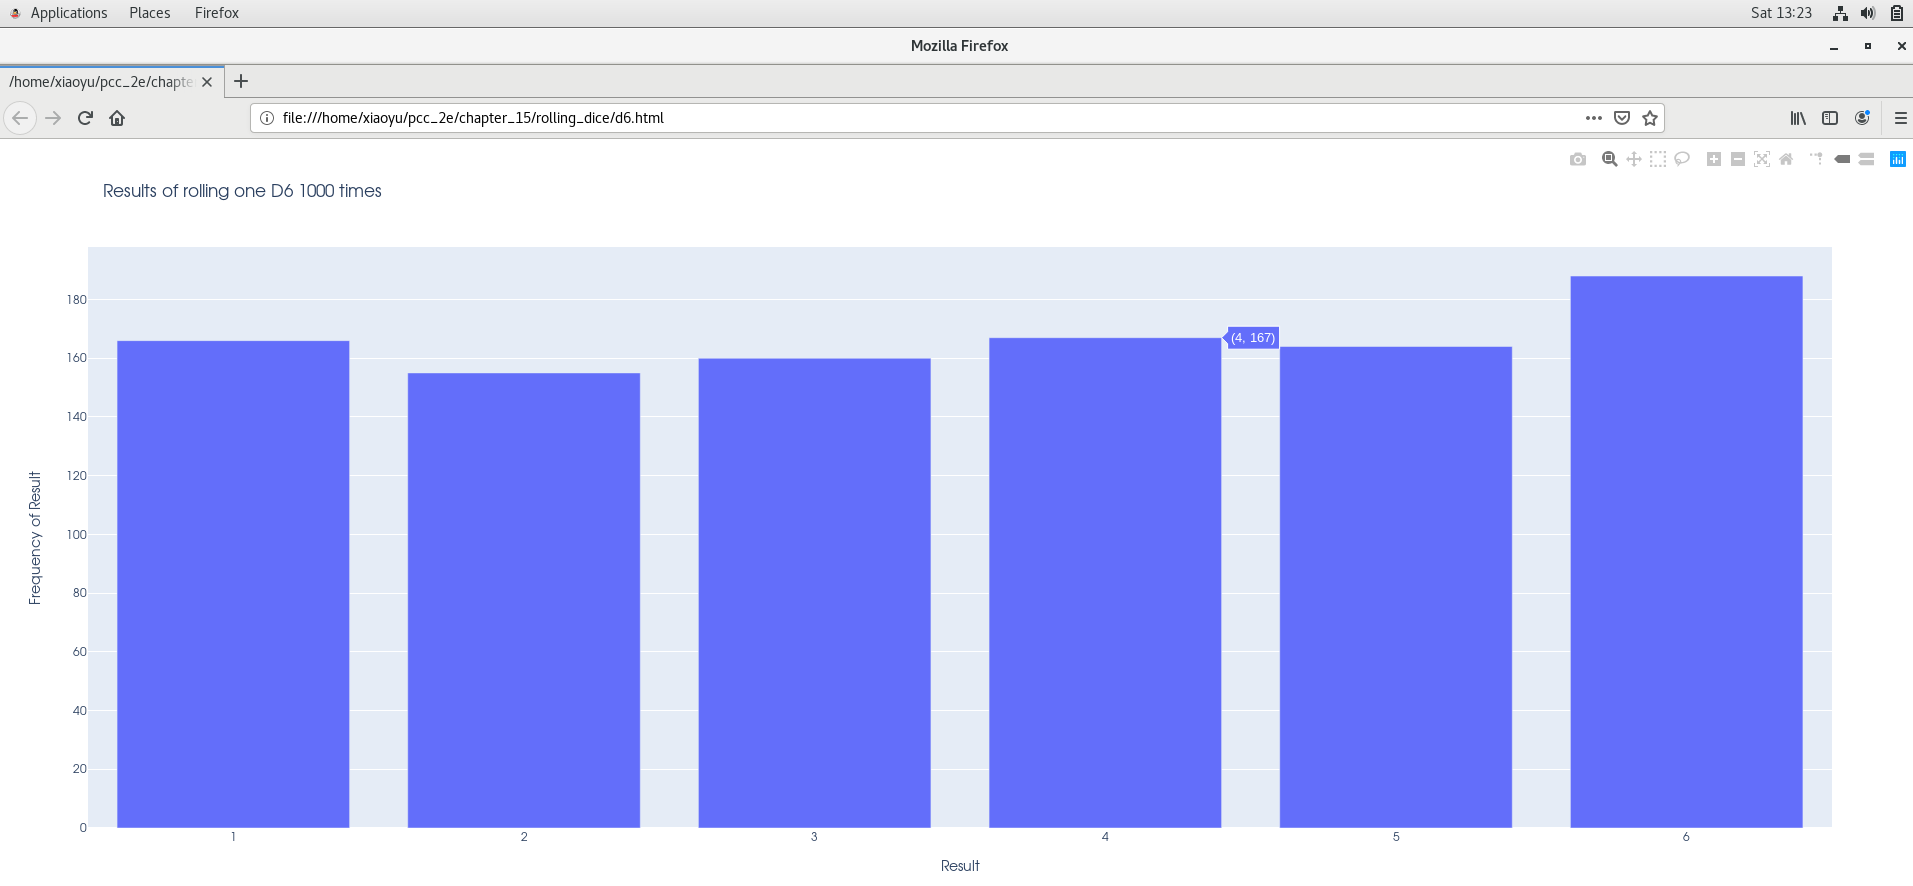Open Plotly logo link in modebar
The width and height of the screenshot is (1913, 886).
(1898, 159)
